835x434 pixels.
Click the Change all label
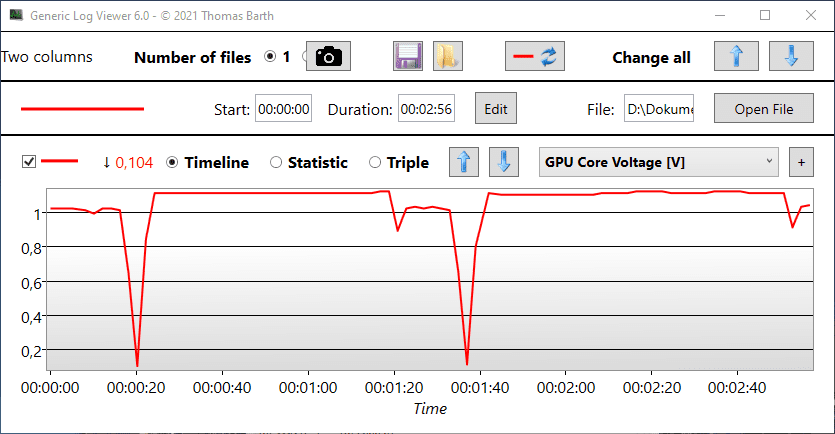(651, 58)
